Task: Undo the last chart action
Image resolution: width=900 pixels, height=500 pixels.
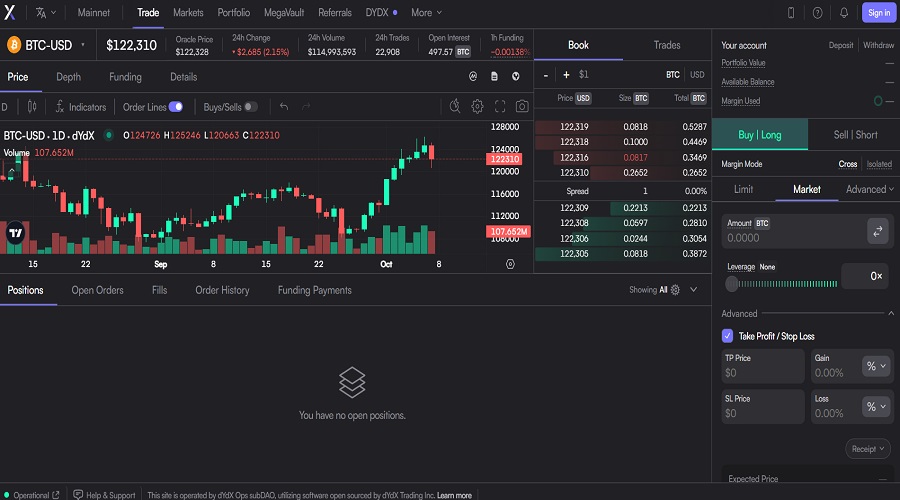Action: click(x=284, y=107)
